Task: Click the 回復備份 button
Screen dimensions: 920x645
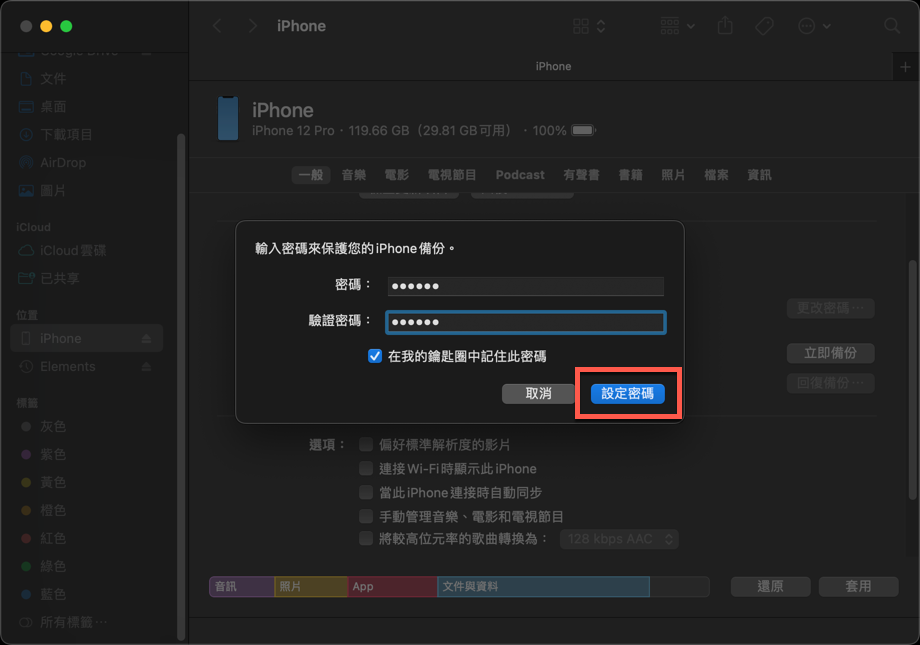Action: [830, 383]
